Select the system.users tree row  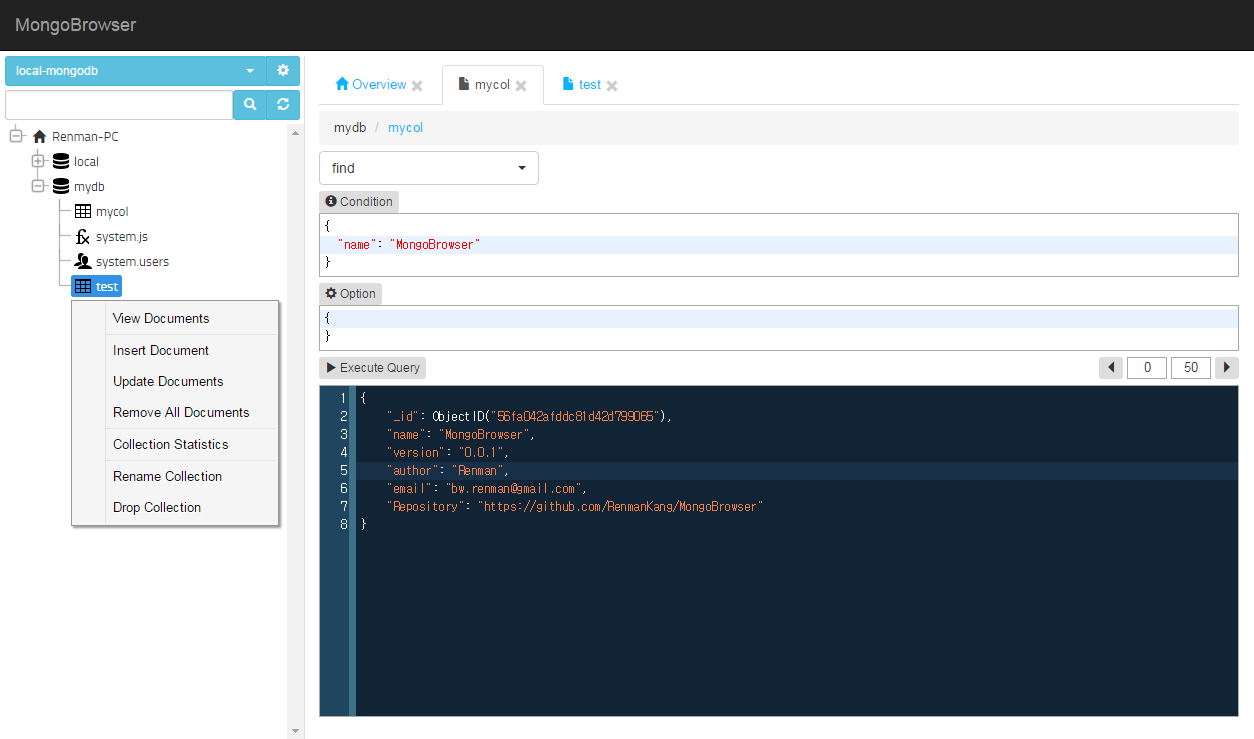click(132, 262)
